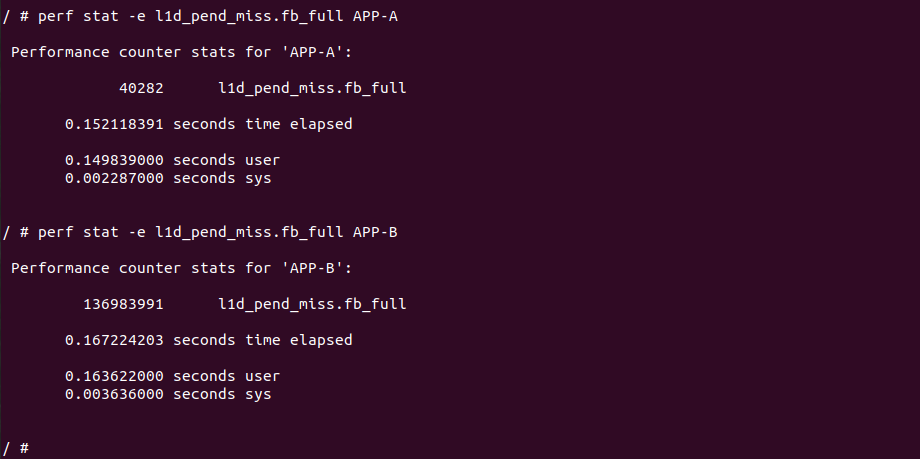Click the word perf in the APP-A command
Image resolution: width=920 pixels, height=459 pixels.
(x=51, y=17)
